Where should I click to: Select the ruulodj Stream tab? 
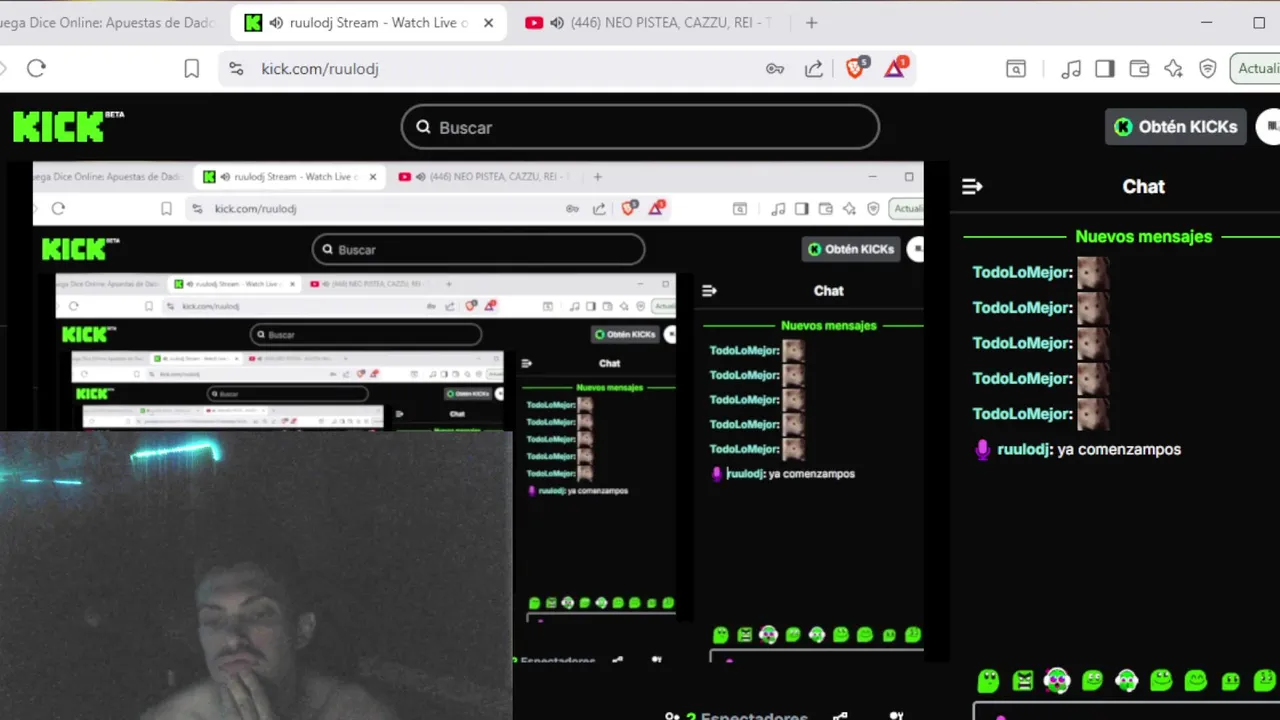[367, 22]
